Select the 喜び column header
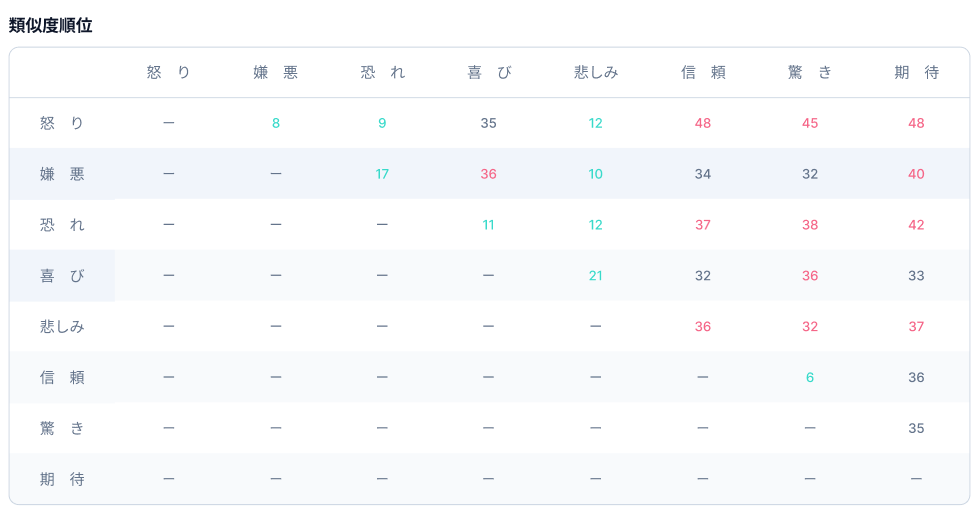The width and height of the screenshot is (978, 515). [x=489, y=72]
